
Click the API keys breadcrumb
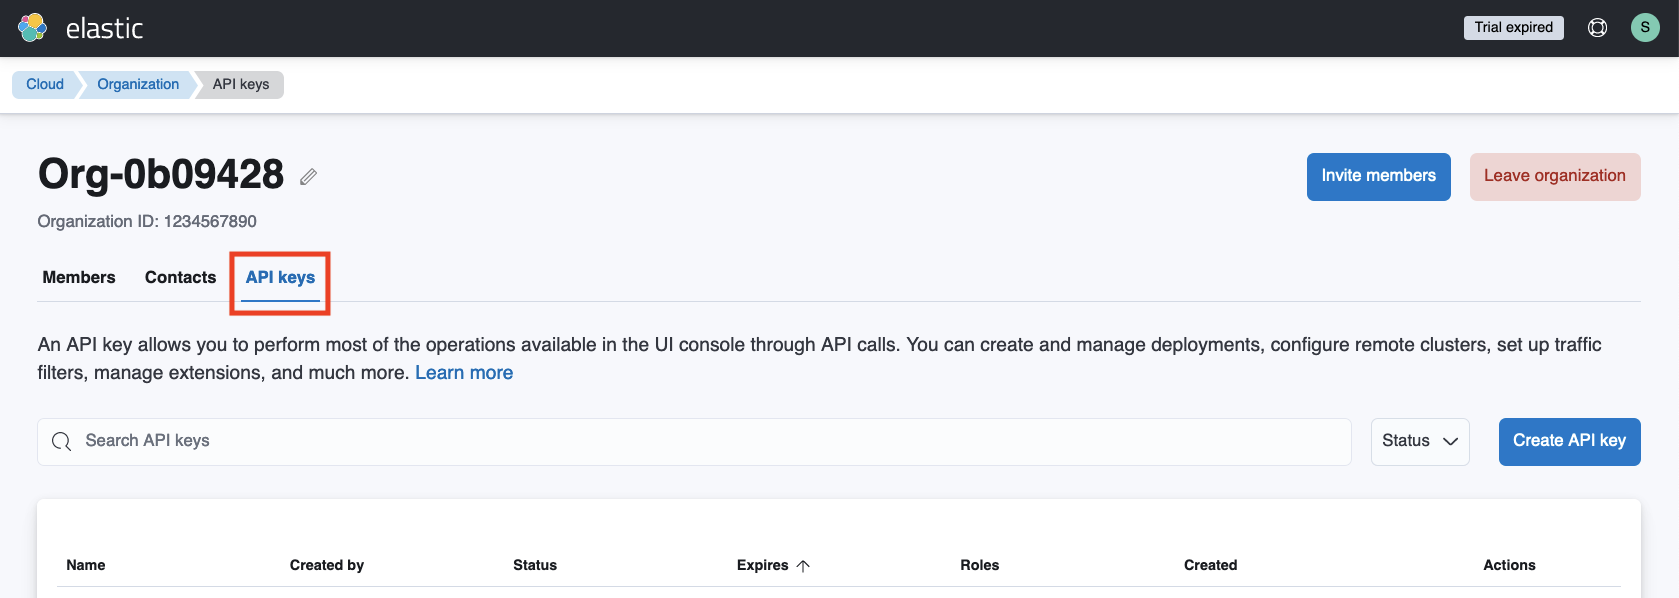[x=241, y=84]
